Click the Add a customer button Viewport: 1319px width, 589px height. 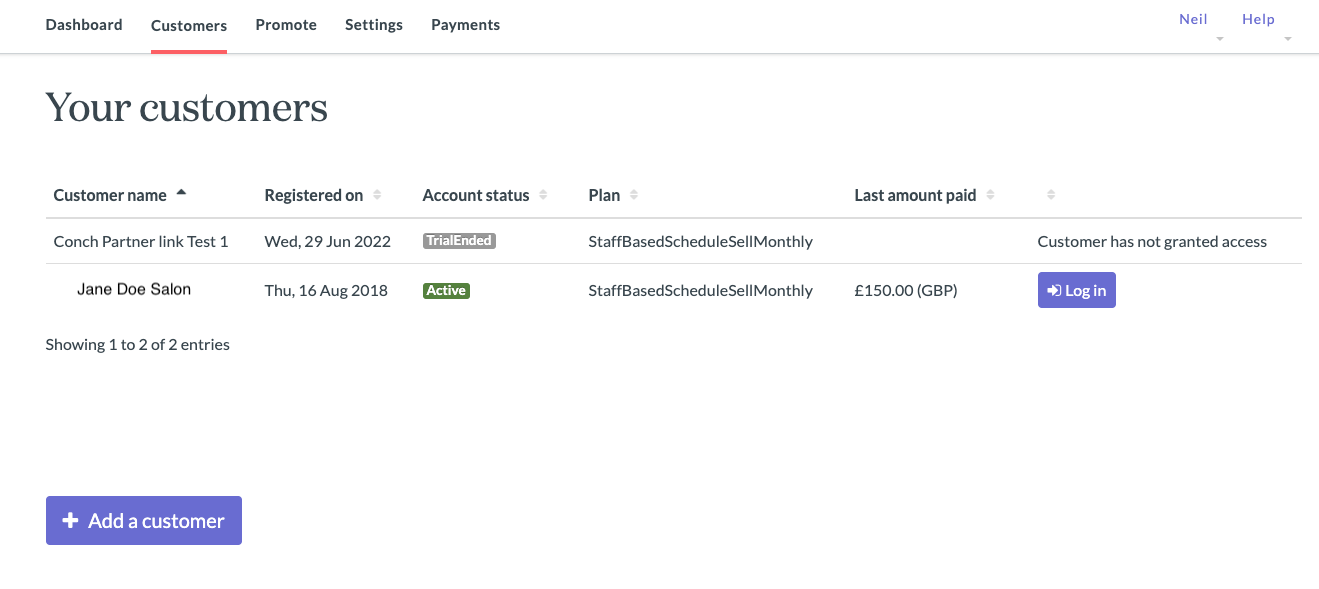coord(144,521)
